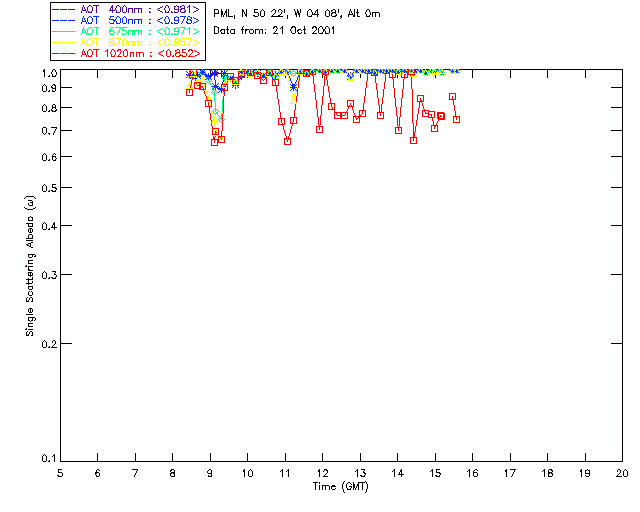Click the 0.9 y-axis tick label
Image resolution: width=640 pixels, height=512 pixels.
click(x=49, y=88)
